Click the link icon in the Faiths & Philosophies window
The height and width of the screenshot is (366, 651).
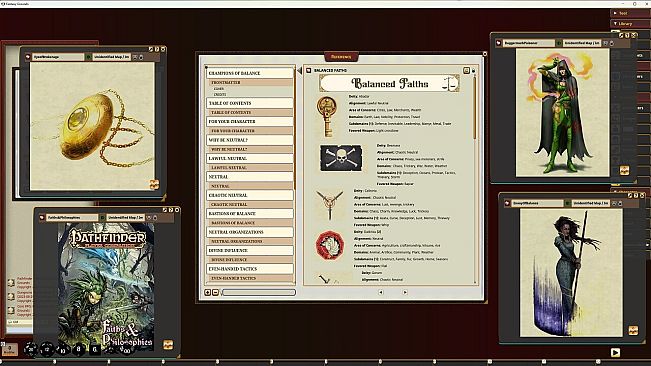point(42,217)
